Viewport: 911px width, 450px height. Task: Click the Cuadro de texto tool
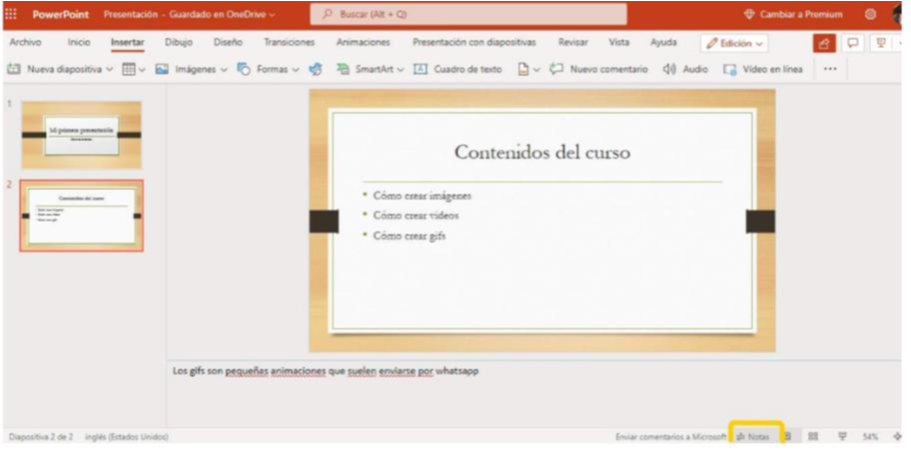click(458, 69)
